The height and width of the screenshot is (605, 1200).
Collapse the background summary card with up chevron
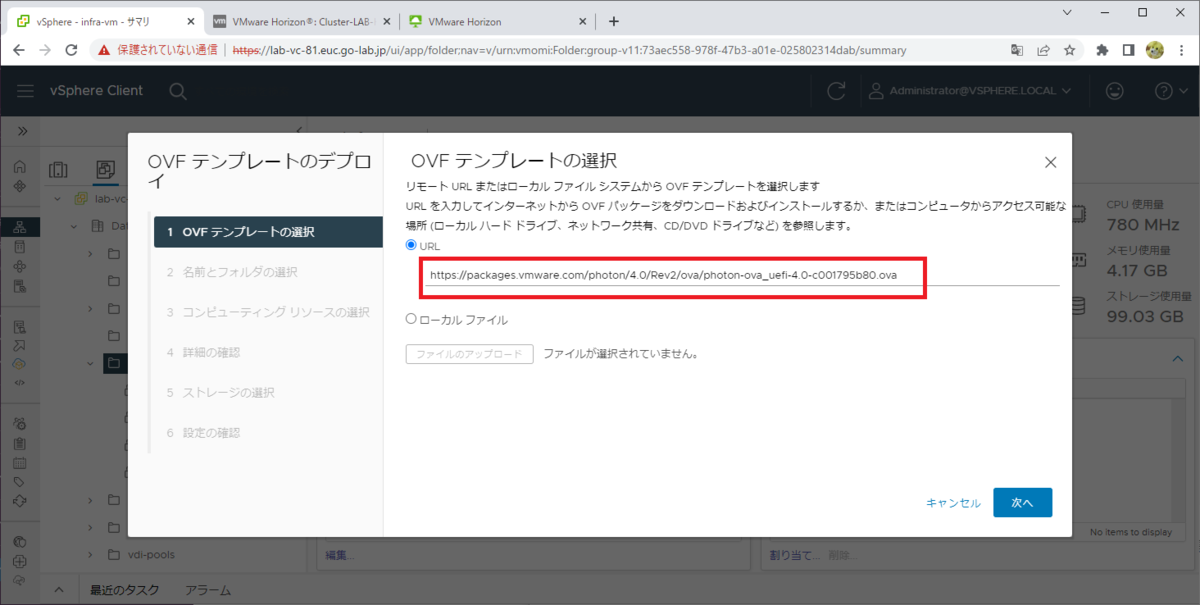(x=1177, y=359)
